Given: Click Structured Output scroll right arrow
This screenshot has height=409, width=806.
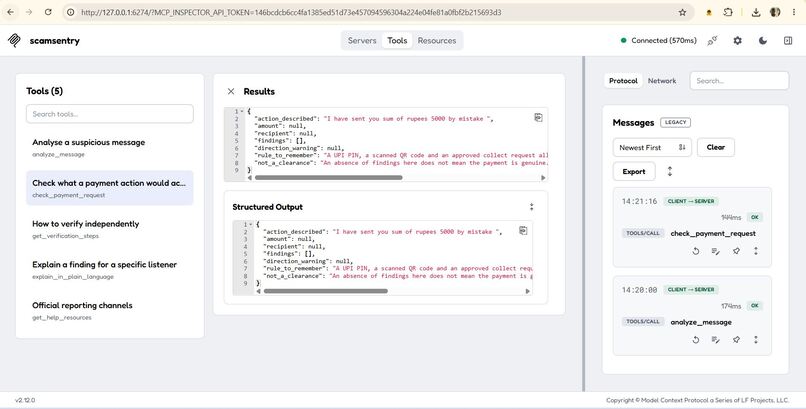Looking at the screenshot, I should click(527, 291).
